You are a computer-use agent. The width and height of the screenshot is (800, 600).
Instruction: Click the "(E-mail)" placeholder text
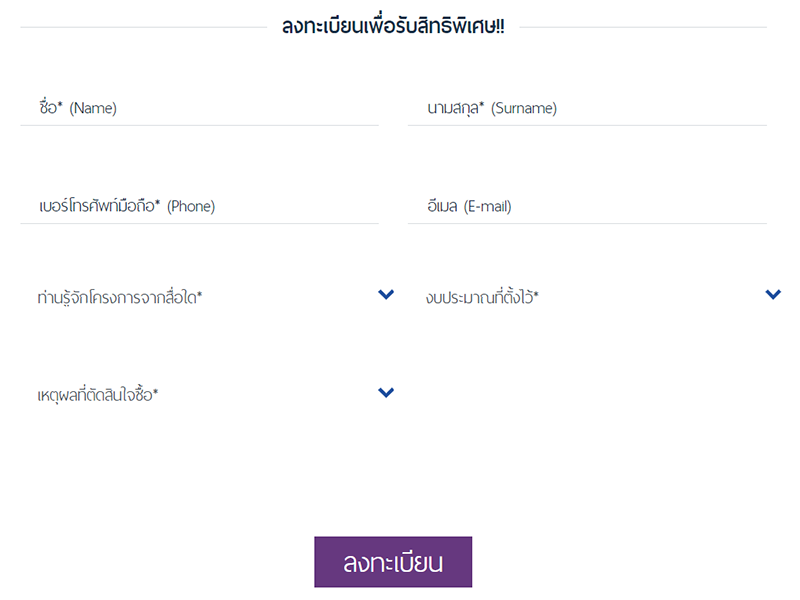click(x=488, y=207)
